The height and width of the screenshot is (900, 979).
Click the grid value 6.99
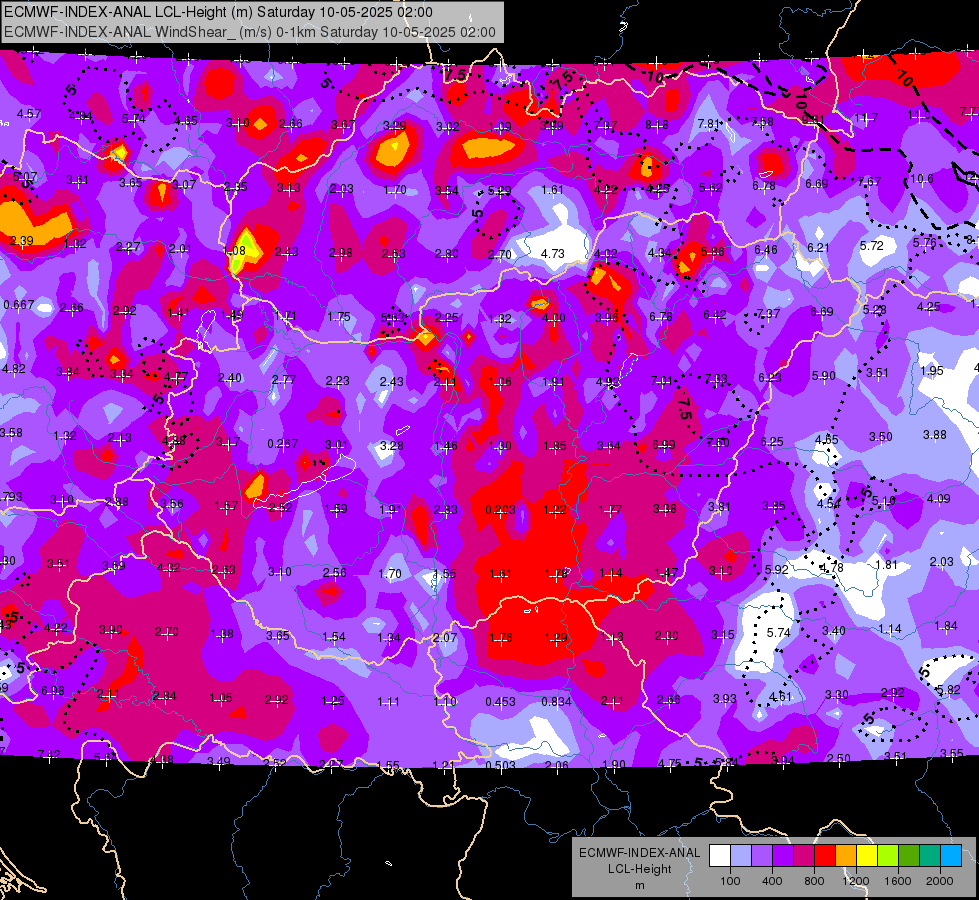click(664, 445)
